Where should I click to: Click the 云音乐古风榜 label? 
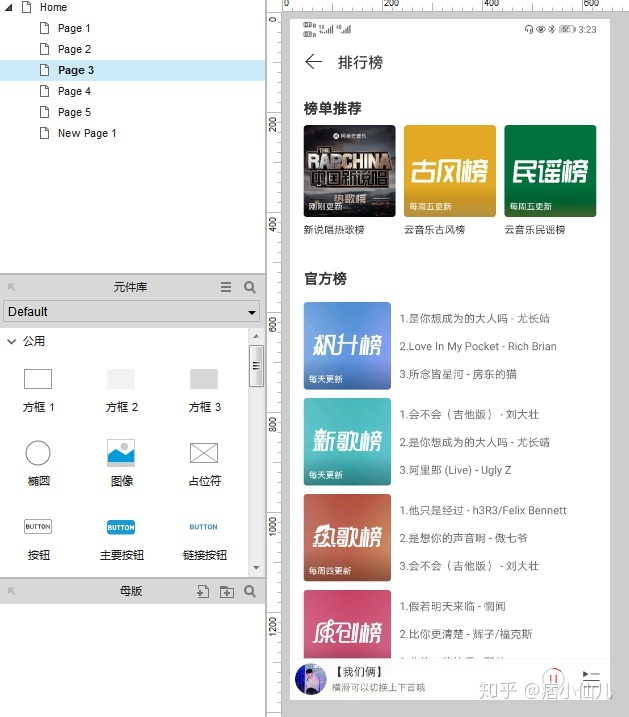click(x=434, y=230)
